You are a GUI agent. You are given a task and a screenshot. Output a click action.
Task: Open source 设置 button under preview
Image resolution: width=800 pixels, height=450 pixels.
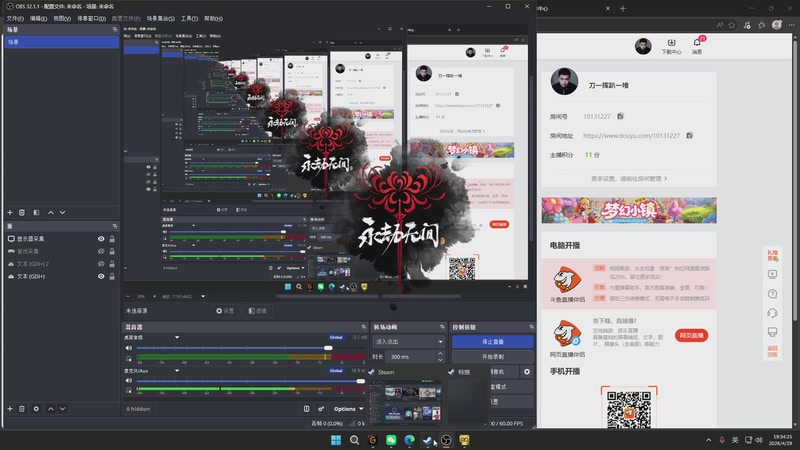(x=225, y=311)
